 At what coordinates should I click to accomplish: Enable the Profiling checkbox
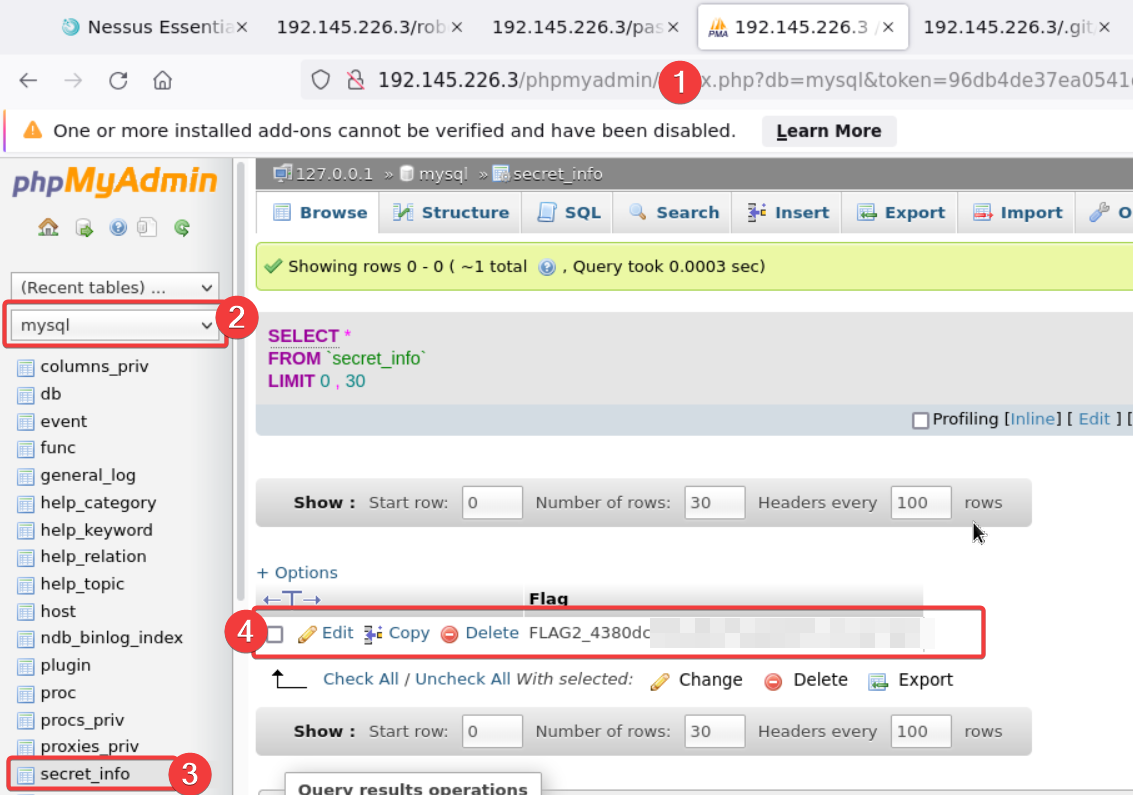pos(920,420)
